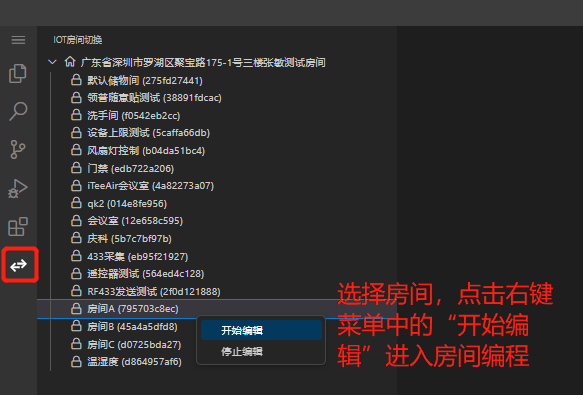Click the lock icon of 温湿度

(x=76, y=361)
